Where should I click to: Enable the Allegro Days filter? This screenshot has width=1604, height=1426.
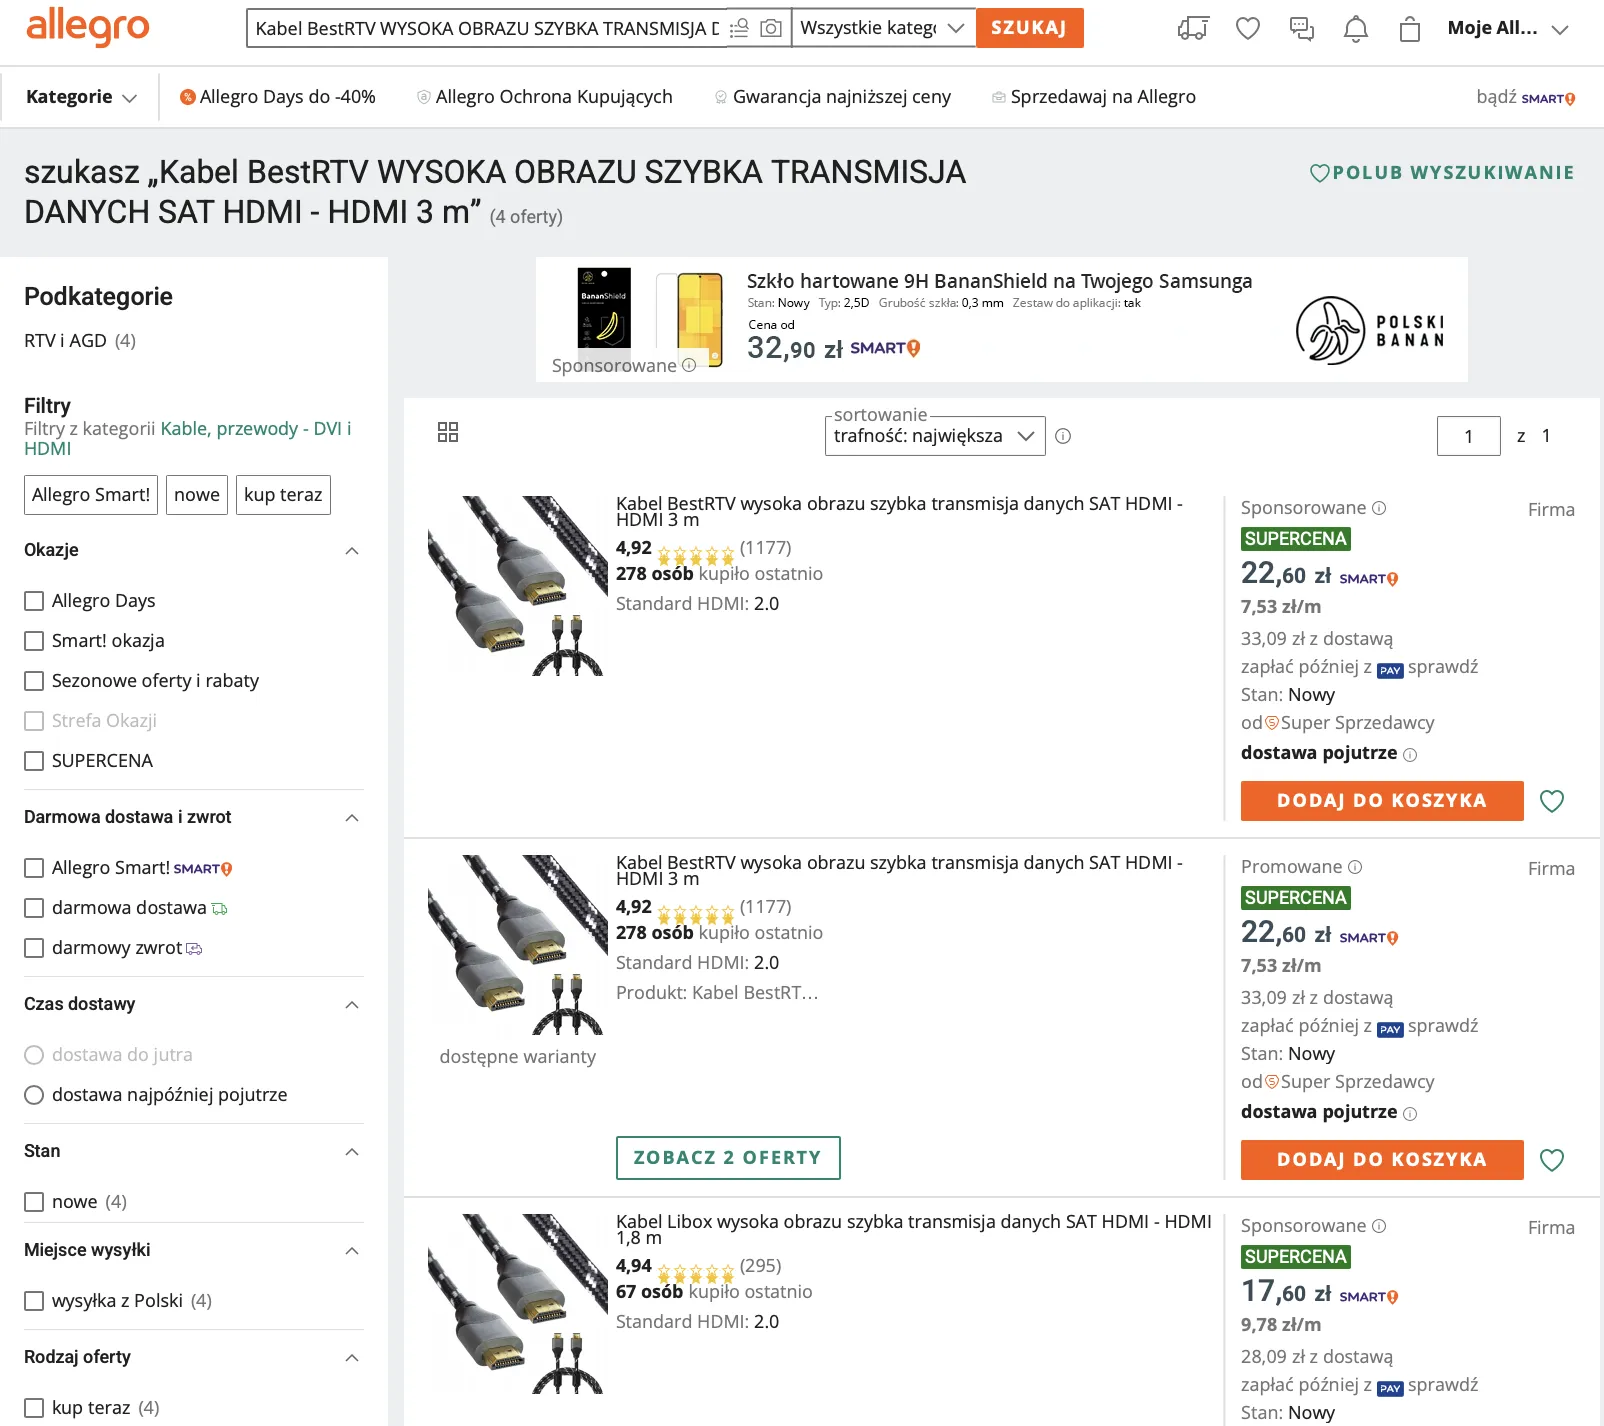click(x=34, y=600)
